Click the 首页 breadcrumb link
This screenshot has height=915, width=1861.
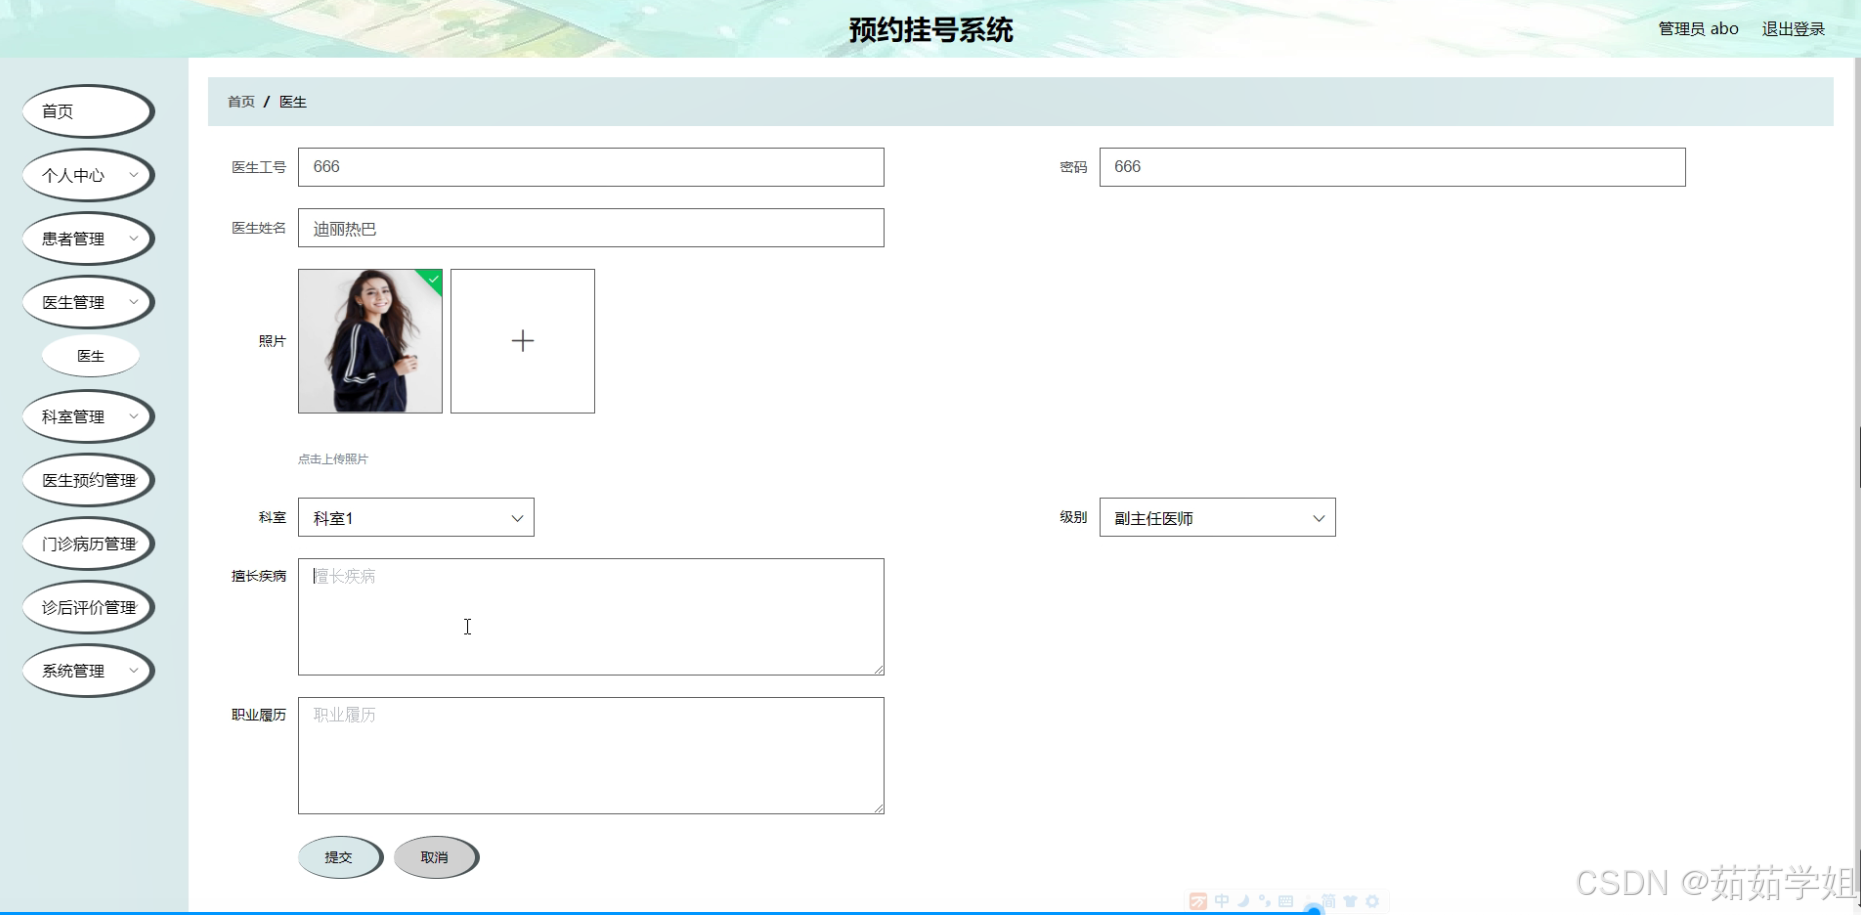point(241,102)
